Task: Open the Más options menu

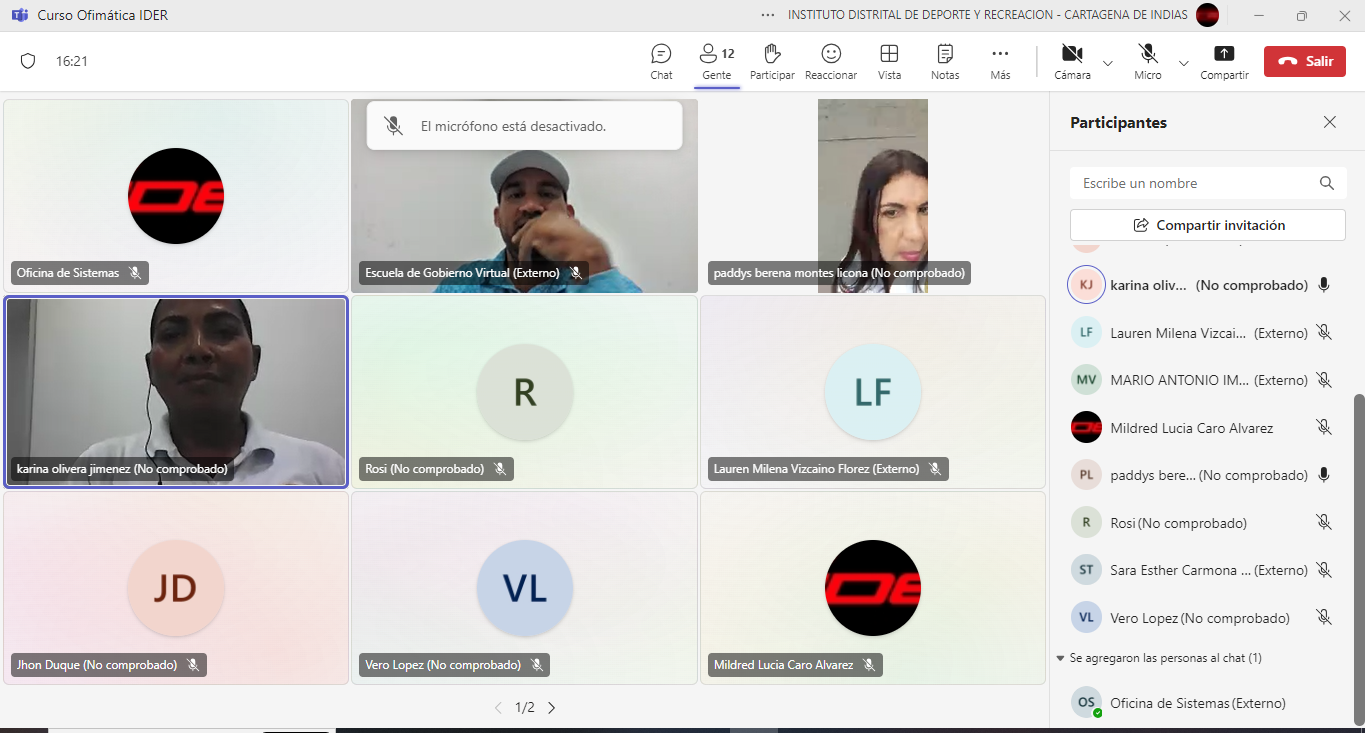Action: 1000,61
